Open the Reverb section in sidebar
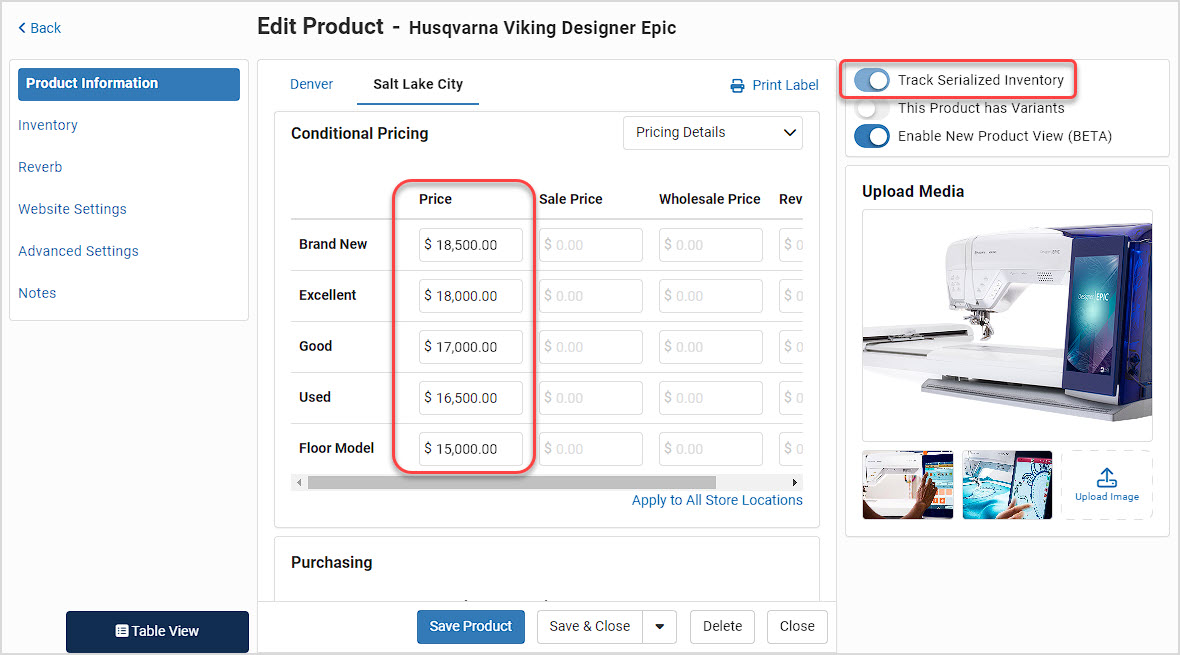The height and width of the screenshot is (655, 1180). [x=41, y=167]
